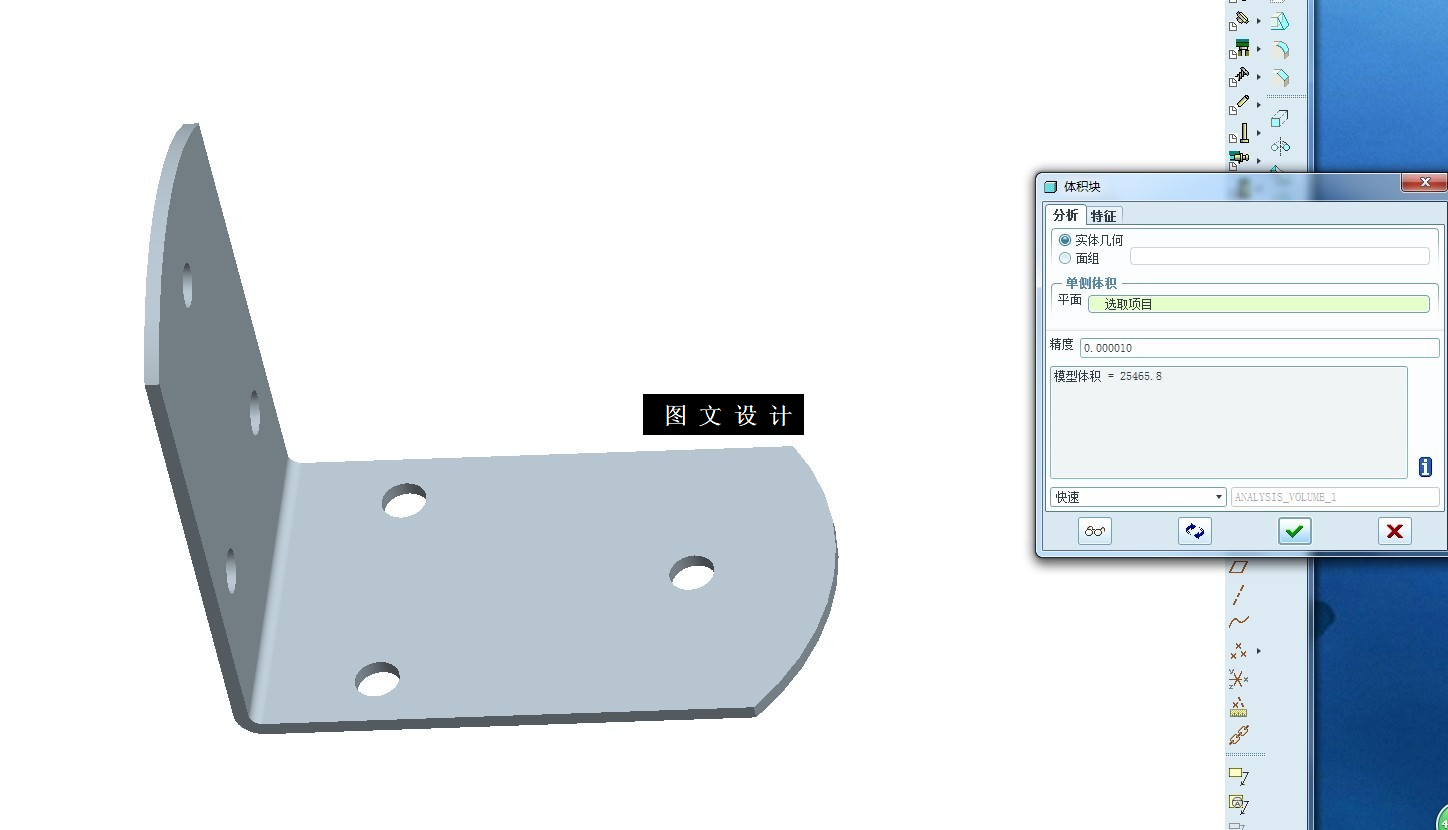Expand the screw icon flyout arrow
This screenshot has width=1448, height=830.
click(x=1259, y=76)
